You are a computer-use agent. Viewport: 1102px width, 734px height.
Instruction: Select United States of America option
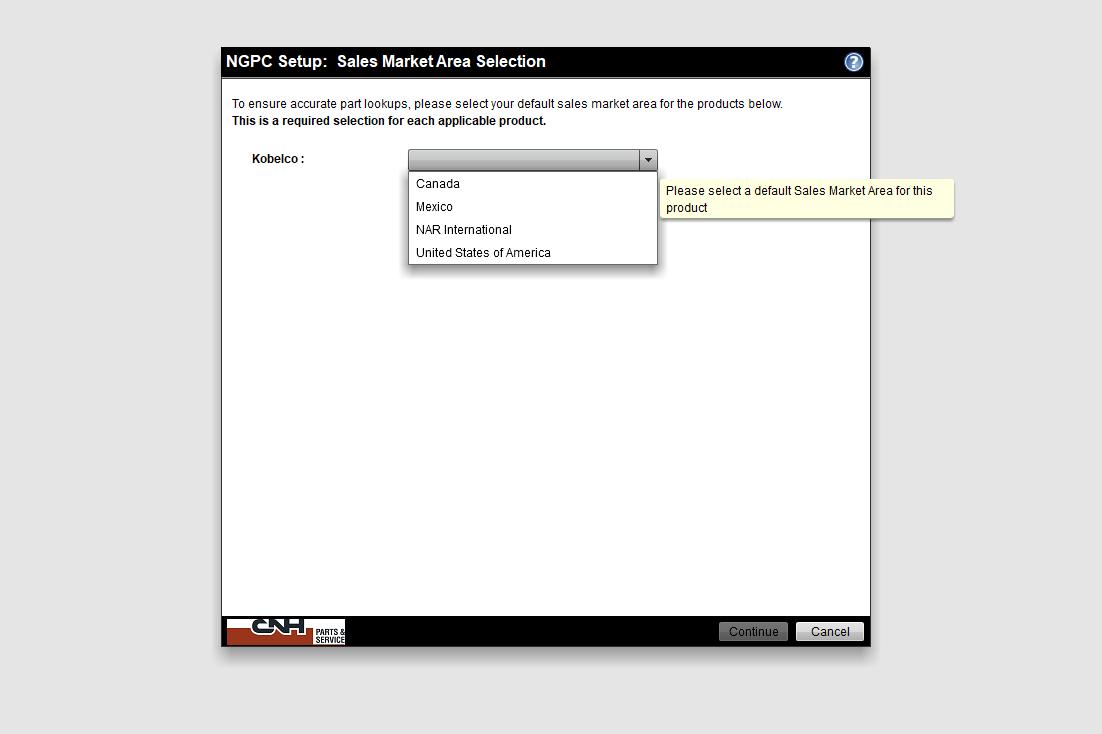tap(533, 252)
